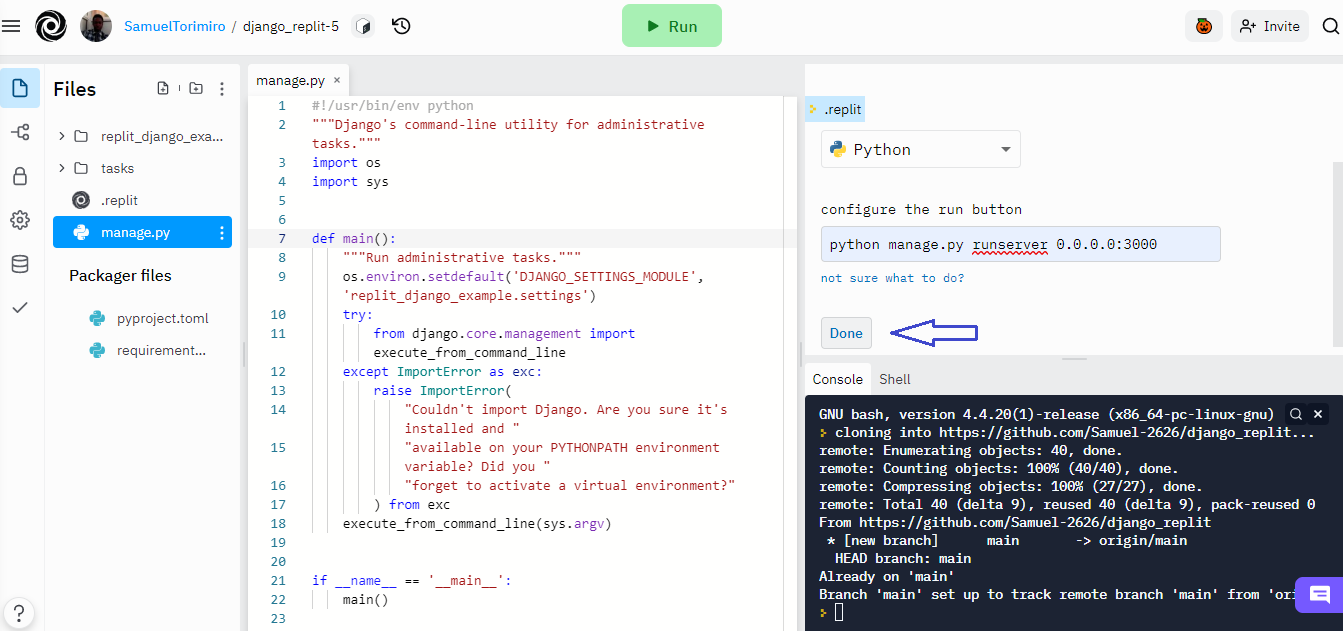1343x631 pixels.
Task: Click the run command input field
Action: (x=1020, y=244)
